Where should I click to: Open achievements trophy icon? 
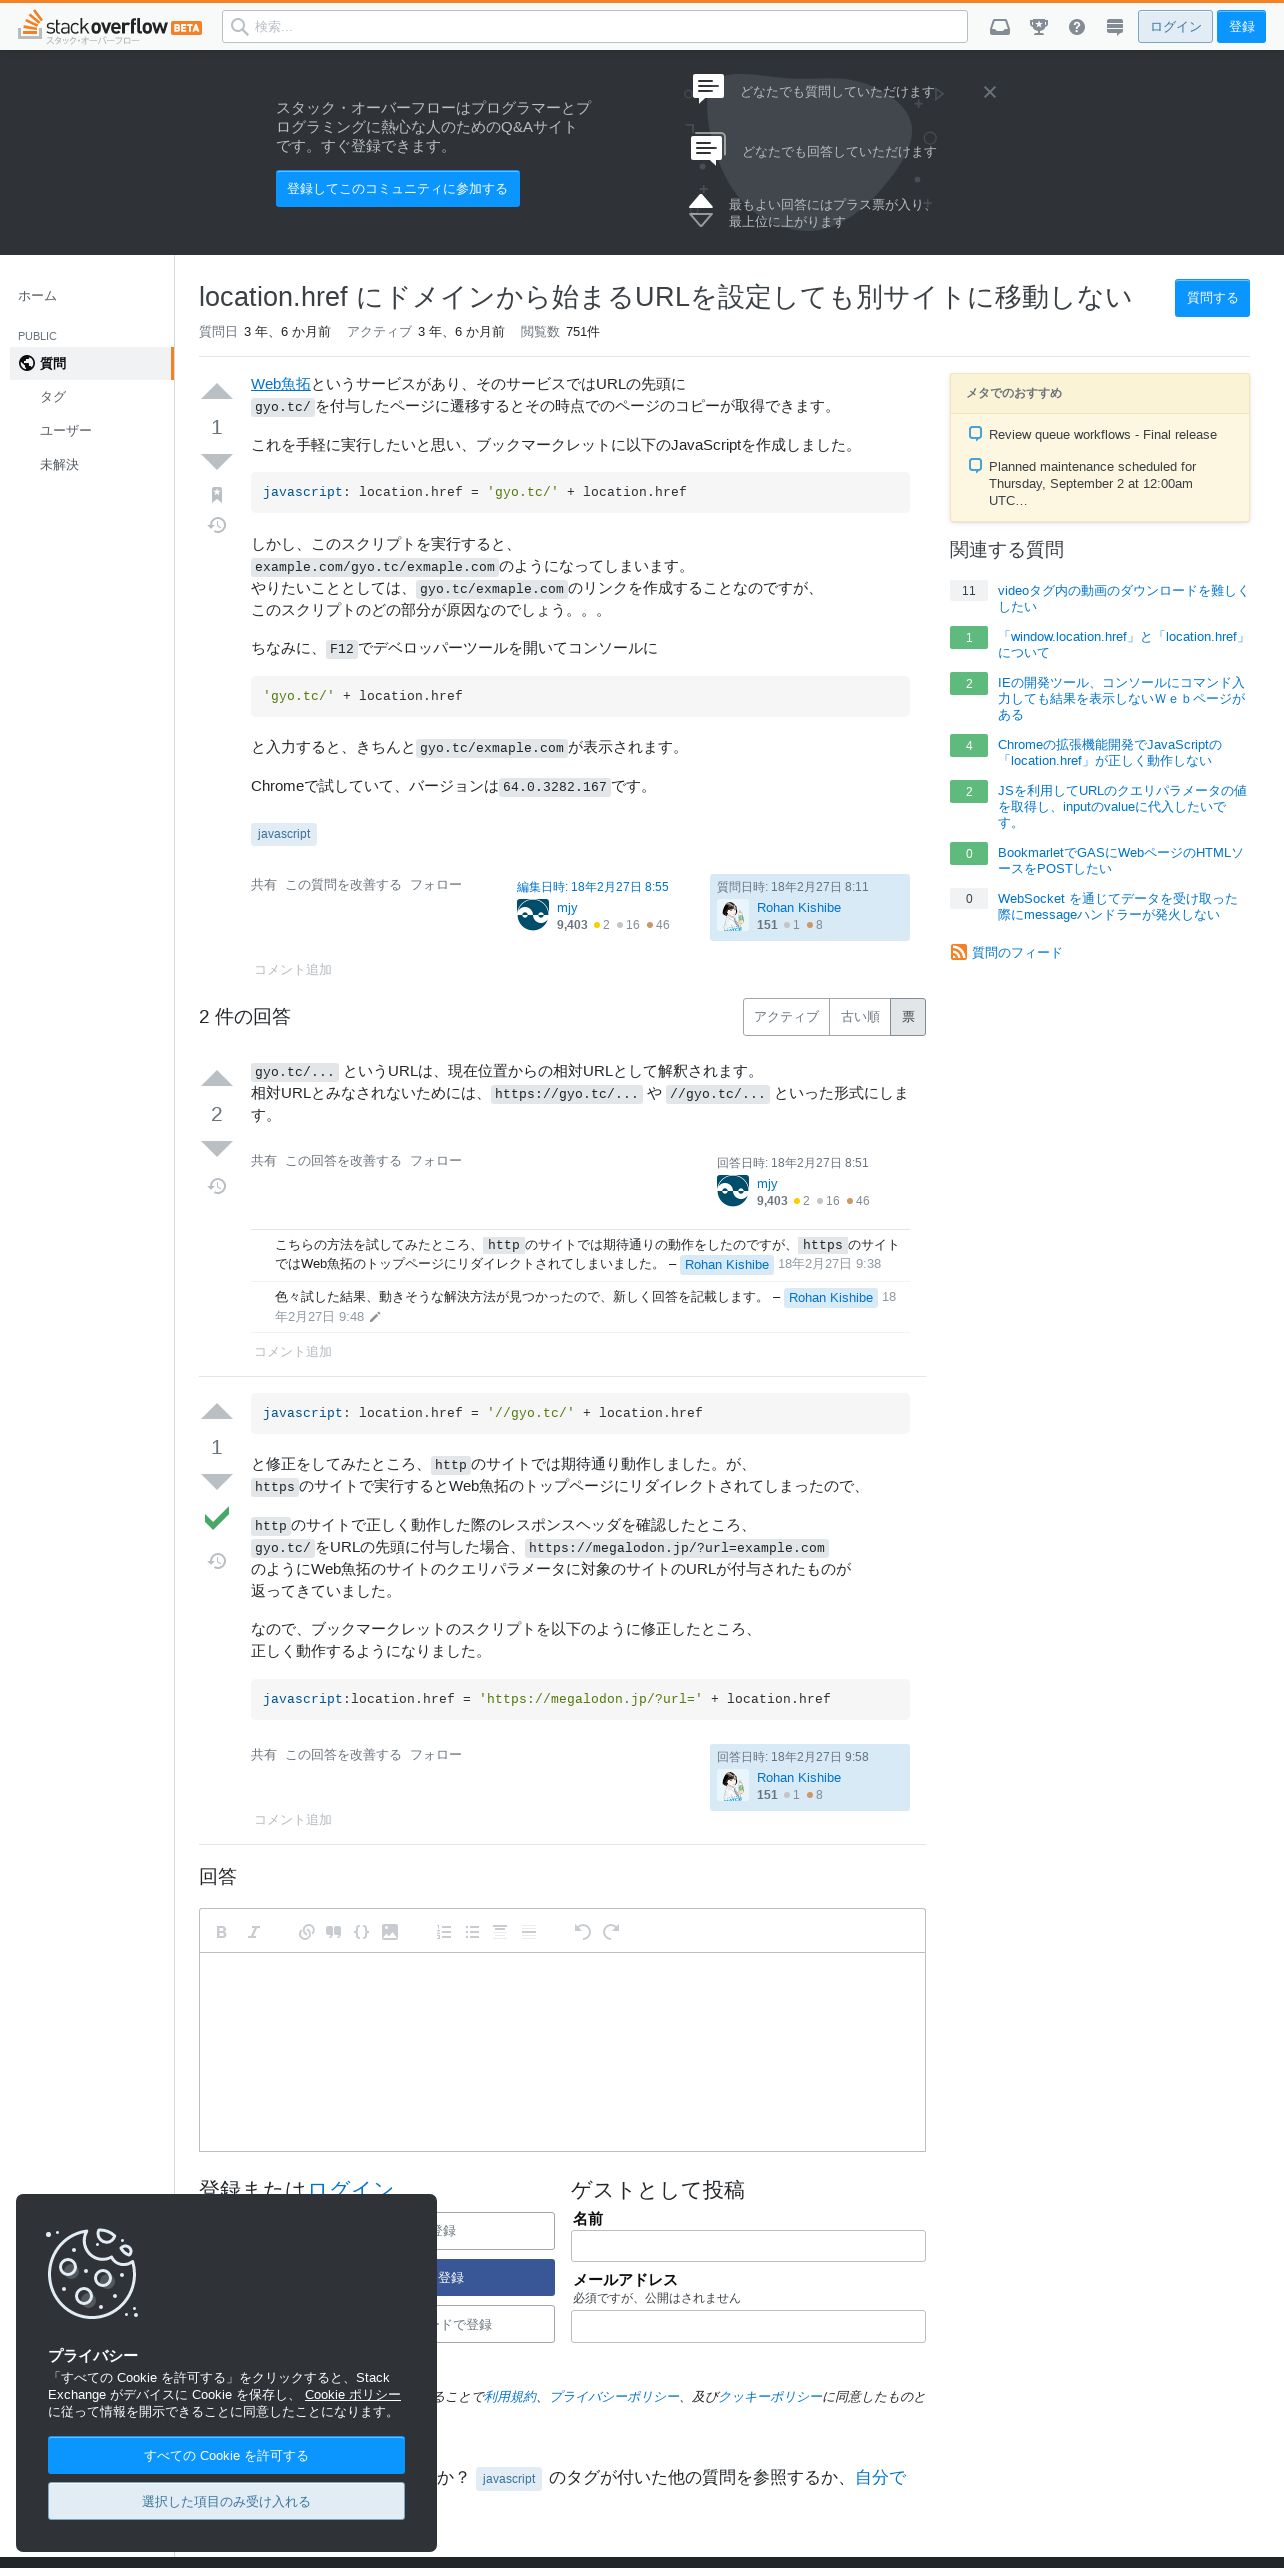pos(1039,27)
